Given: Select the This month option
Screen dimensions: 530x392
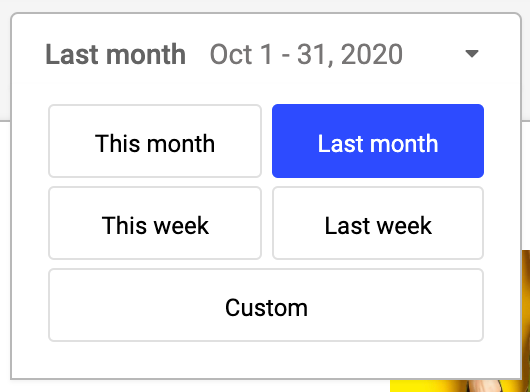Looking at the screenshot, I should tap(155, 141).
